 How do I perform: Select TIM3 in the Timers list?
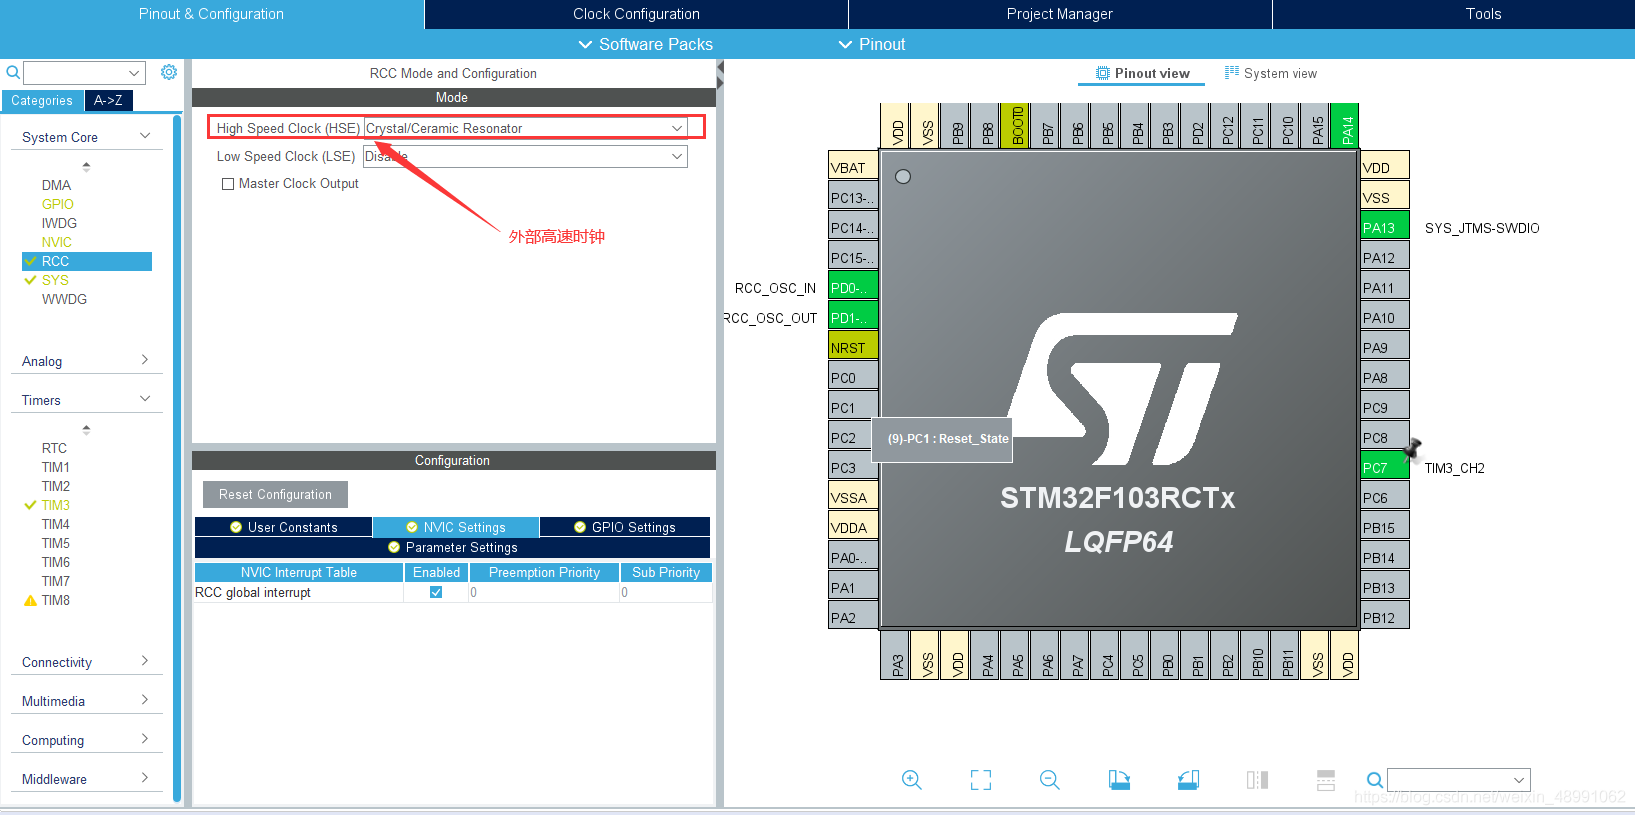point(56,505)
